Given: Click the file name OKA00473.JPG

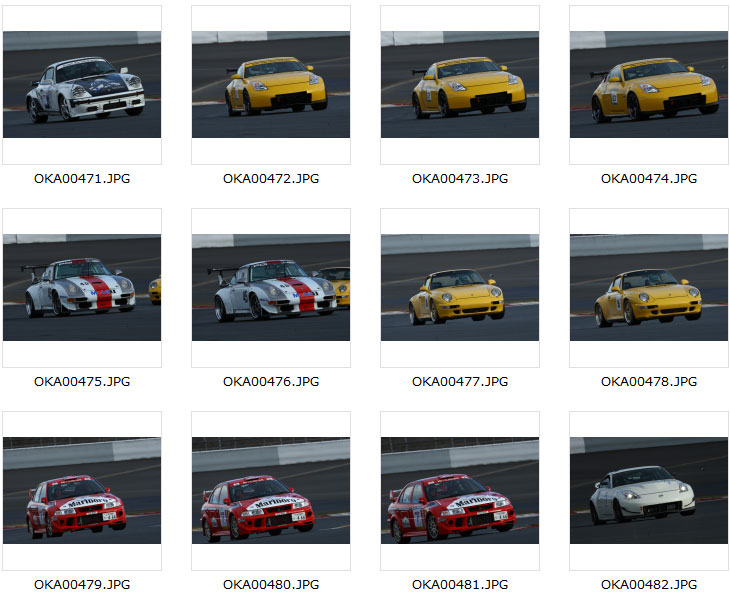Looking at the screenshot, I should (460, 179).
